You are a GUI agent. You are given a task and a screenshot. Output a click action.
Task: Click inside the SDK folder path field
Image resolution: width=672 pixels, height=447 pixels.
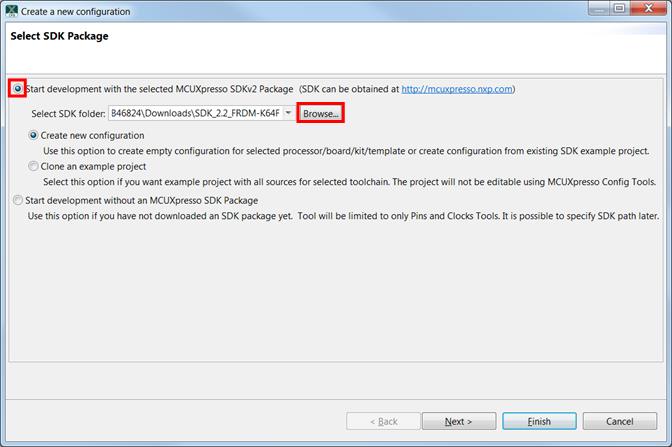point(200,113)
